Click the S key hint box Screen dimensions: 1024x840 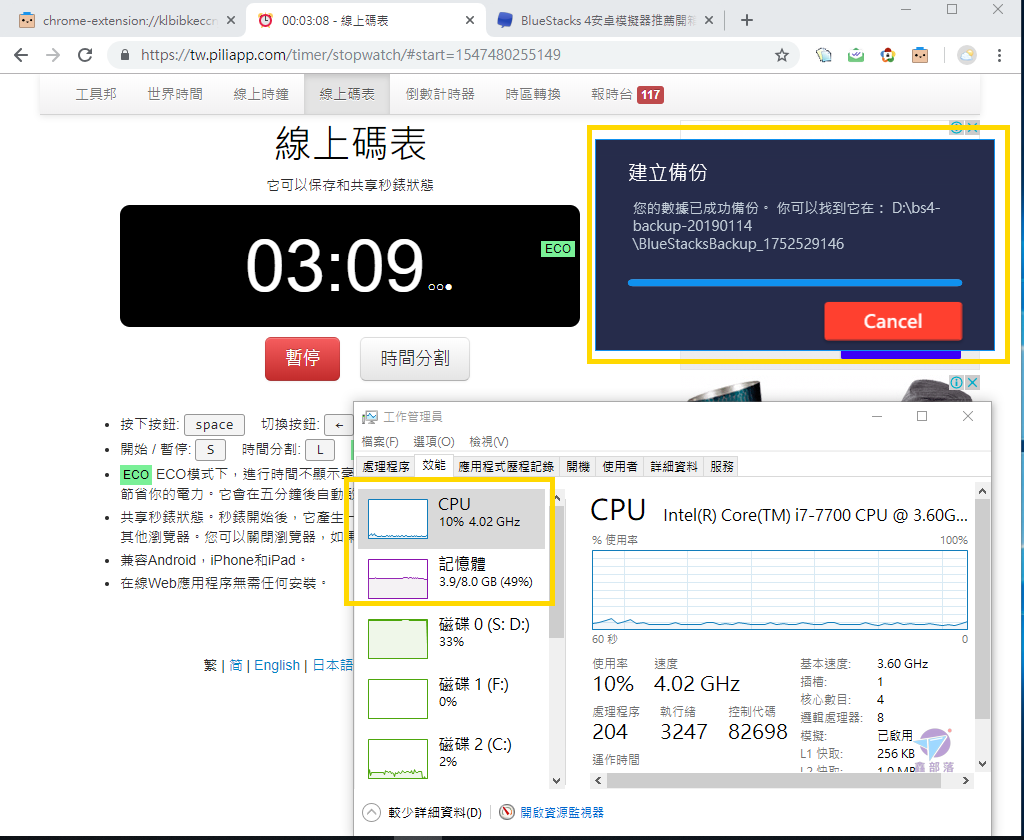210,449
